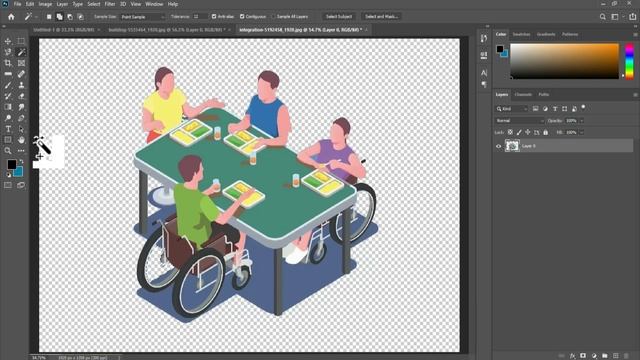This screenshot has width=640, height=360.
Task: Click New selection mode button
Action: coord(49,17)
